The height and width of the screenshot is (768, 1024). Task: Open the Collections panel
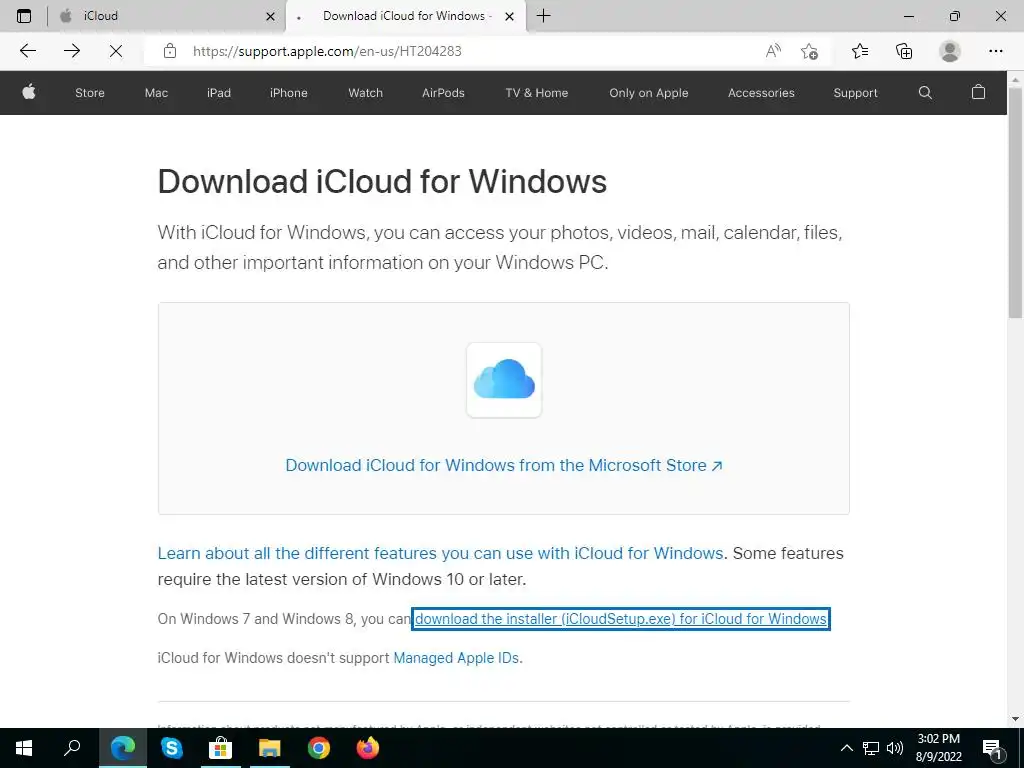(904, 51)
